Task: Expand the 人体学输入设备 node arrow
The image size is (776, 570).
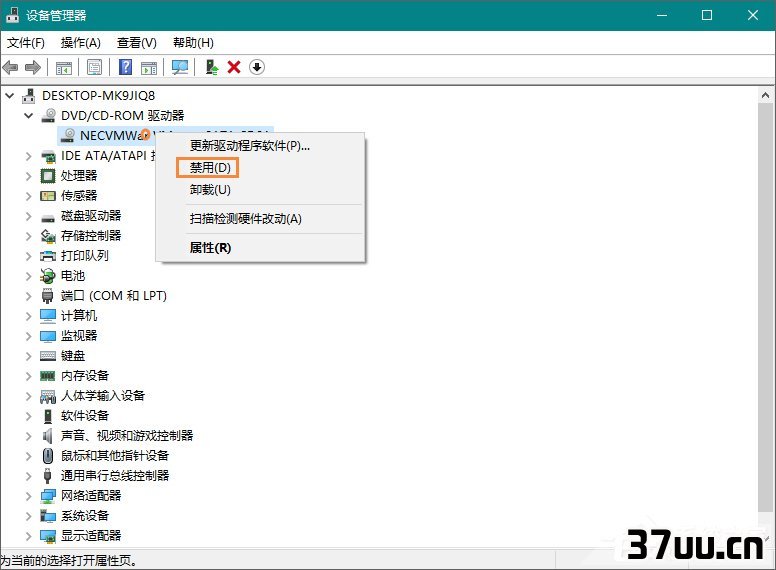Action: click(x=29, y=396)
